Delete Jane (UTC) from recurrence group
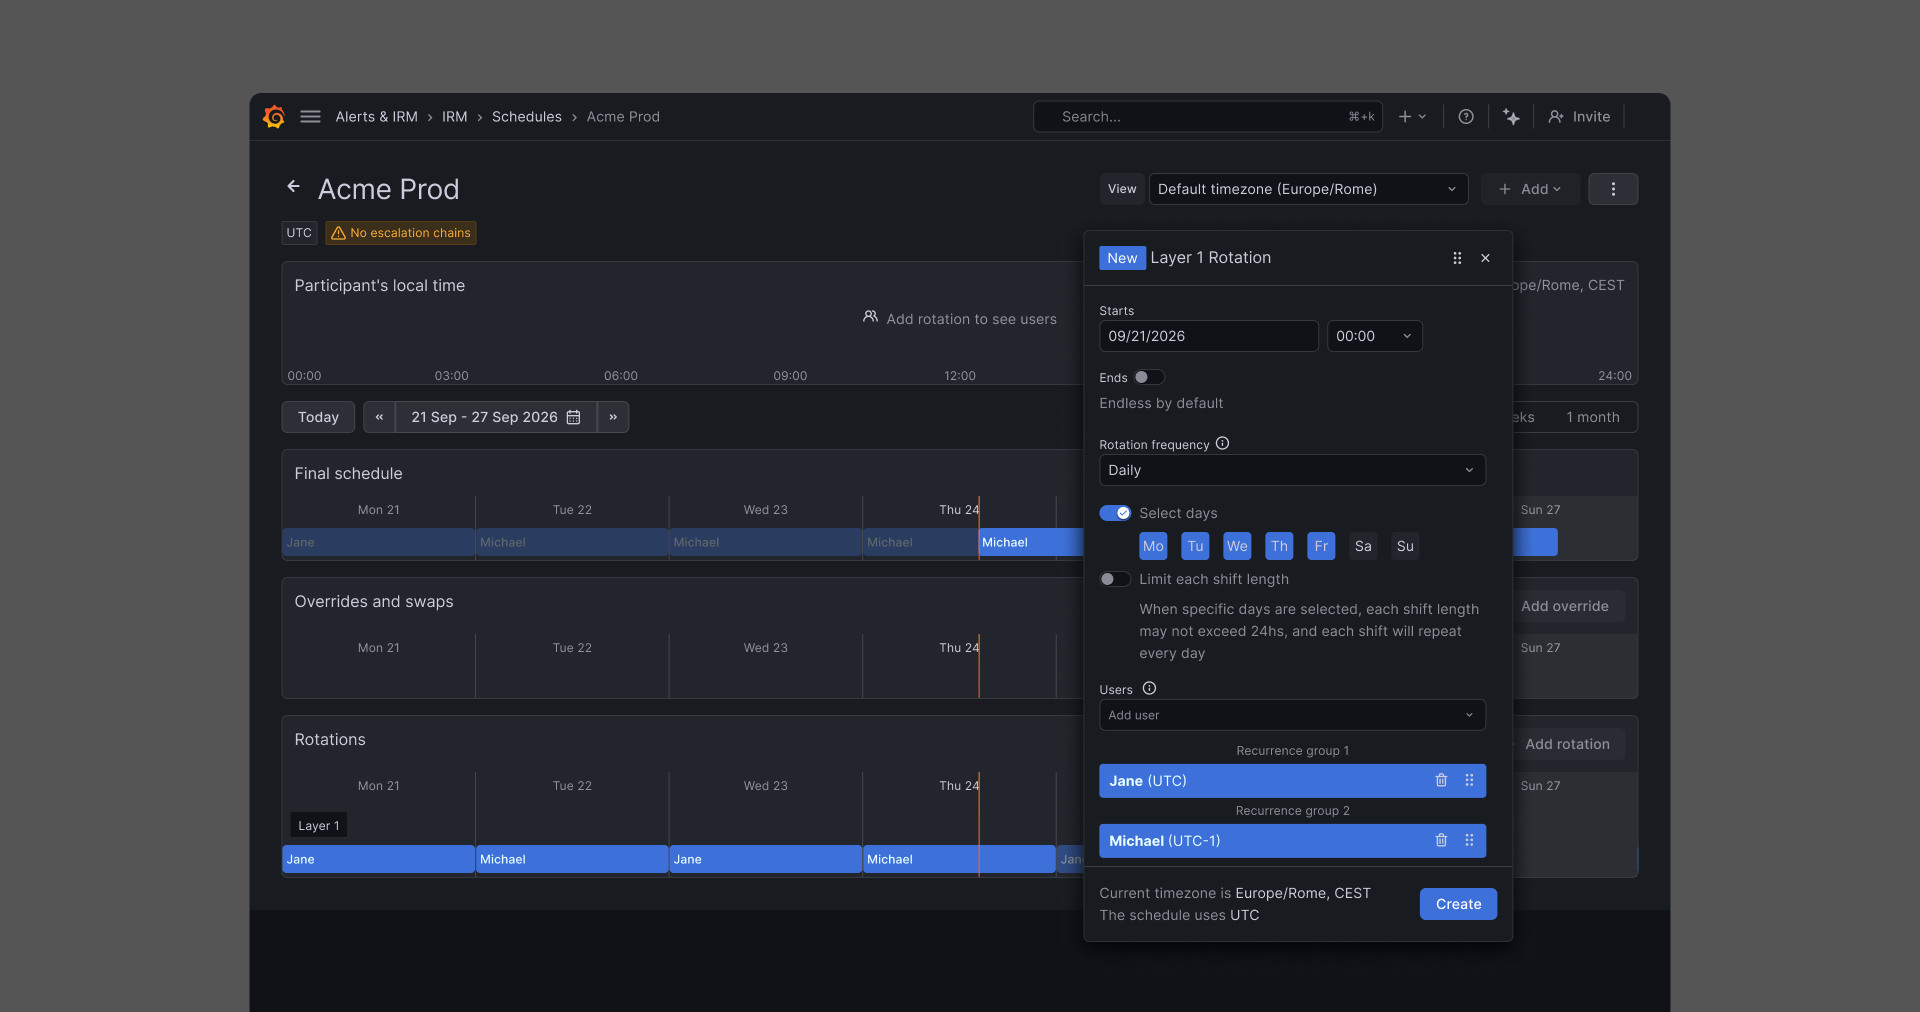This screenshot has width=1920, height=1012. pyautogui.click(x=1441, y=781)
